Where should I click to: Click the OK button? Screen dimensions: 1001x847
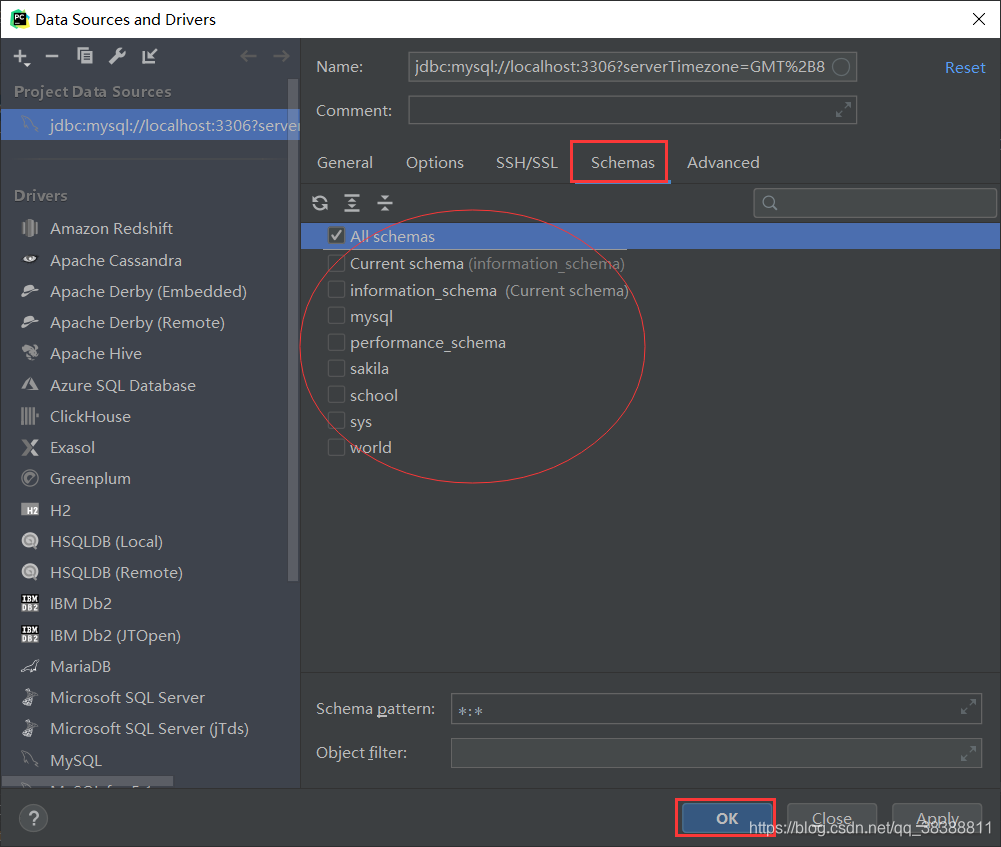pyautogui.click(x=727, y=818)
